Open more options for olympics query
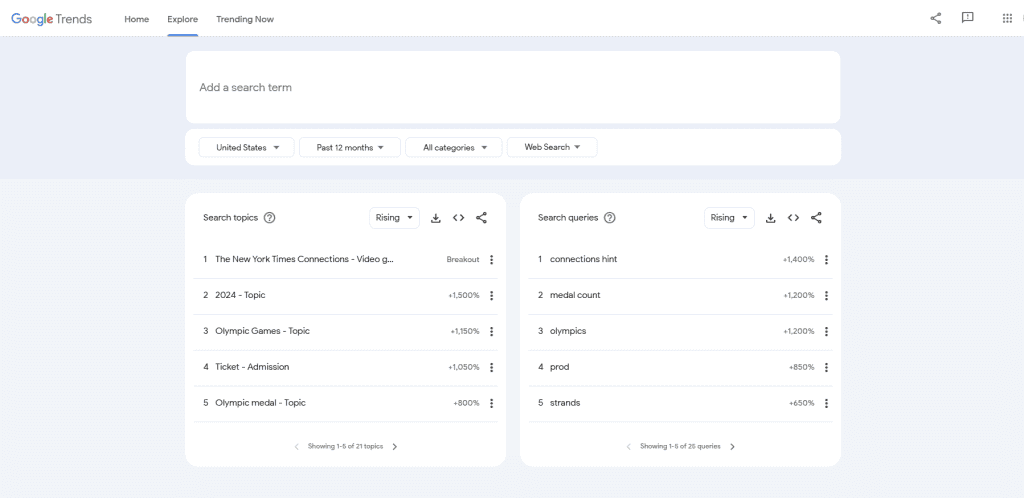 pyautogui.click(x=826, y=332)
